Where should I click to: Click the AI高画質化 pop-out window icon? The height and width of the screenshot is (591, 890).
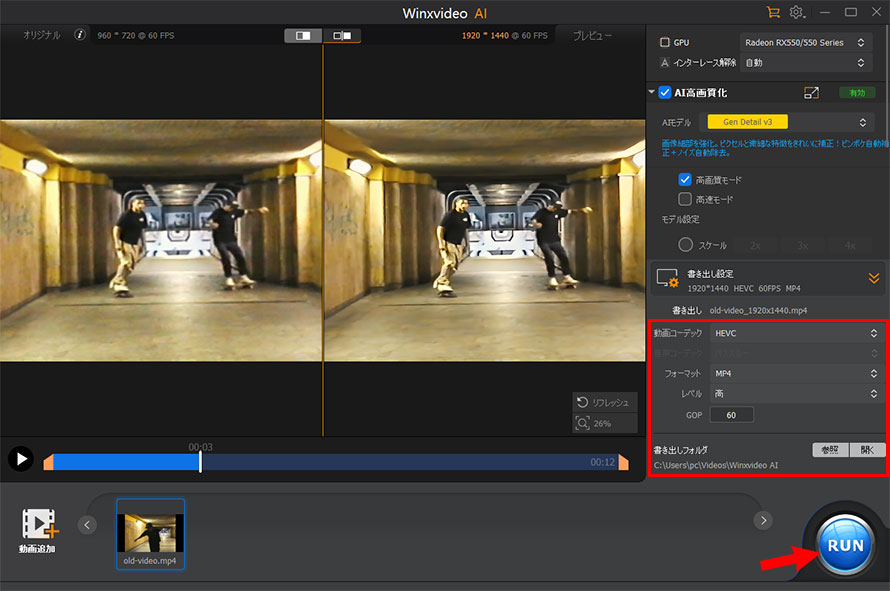[x=811, y=93]
